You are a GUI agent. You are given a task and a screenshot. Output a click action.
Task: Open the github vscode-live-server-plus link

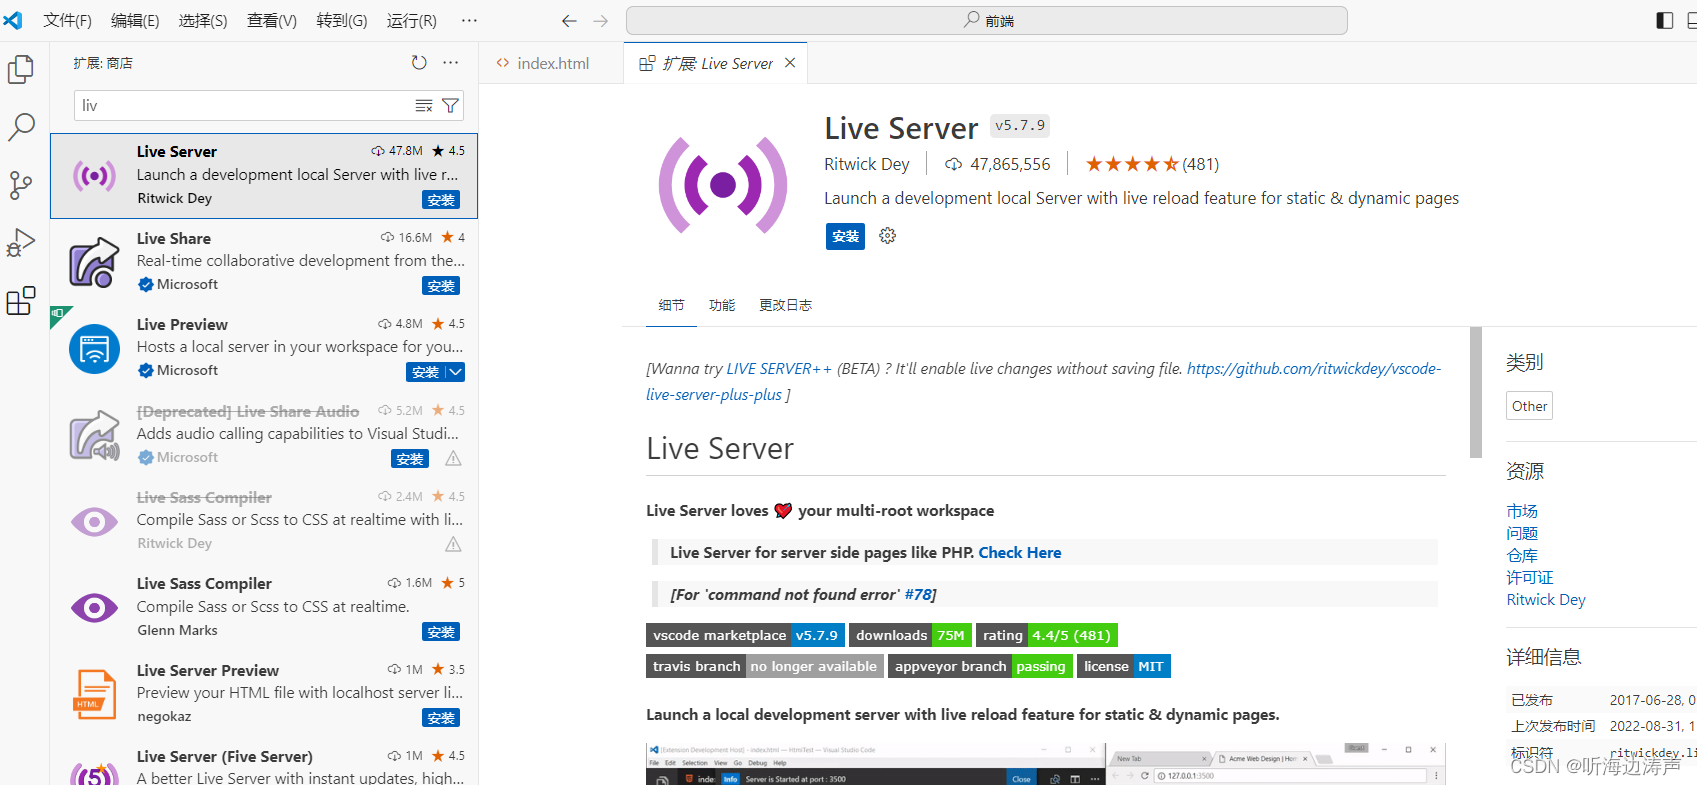pyautogui.click(x=1044, y=382)
